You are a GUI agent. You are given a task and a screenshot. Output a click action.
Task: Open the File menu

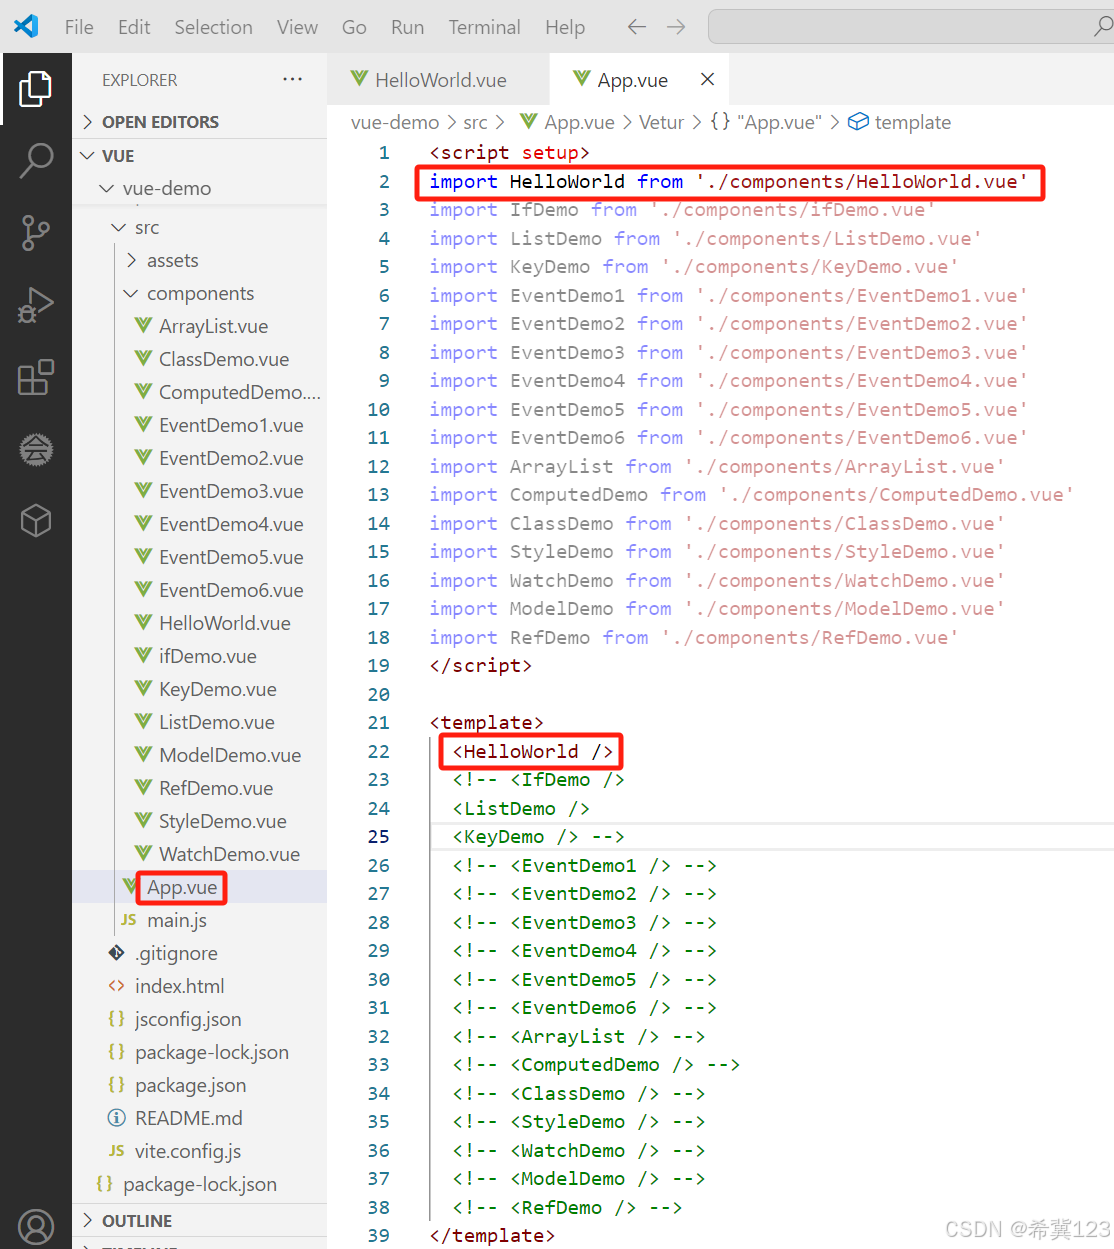click(x=79, y=27)
